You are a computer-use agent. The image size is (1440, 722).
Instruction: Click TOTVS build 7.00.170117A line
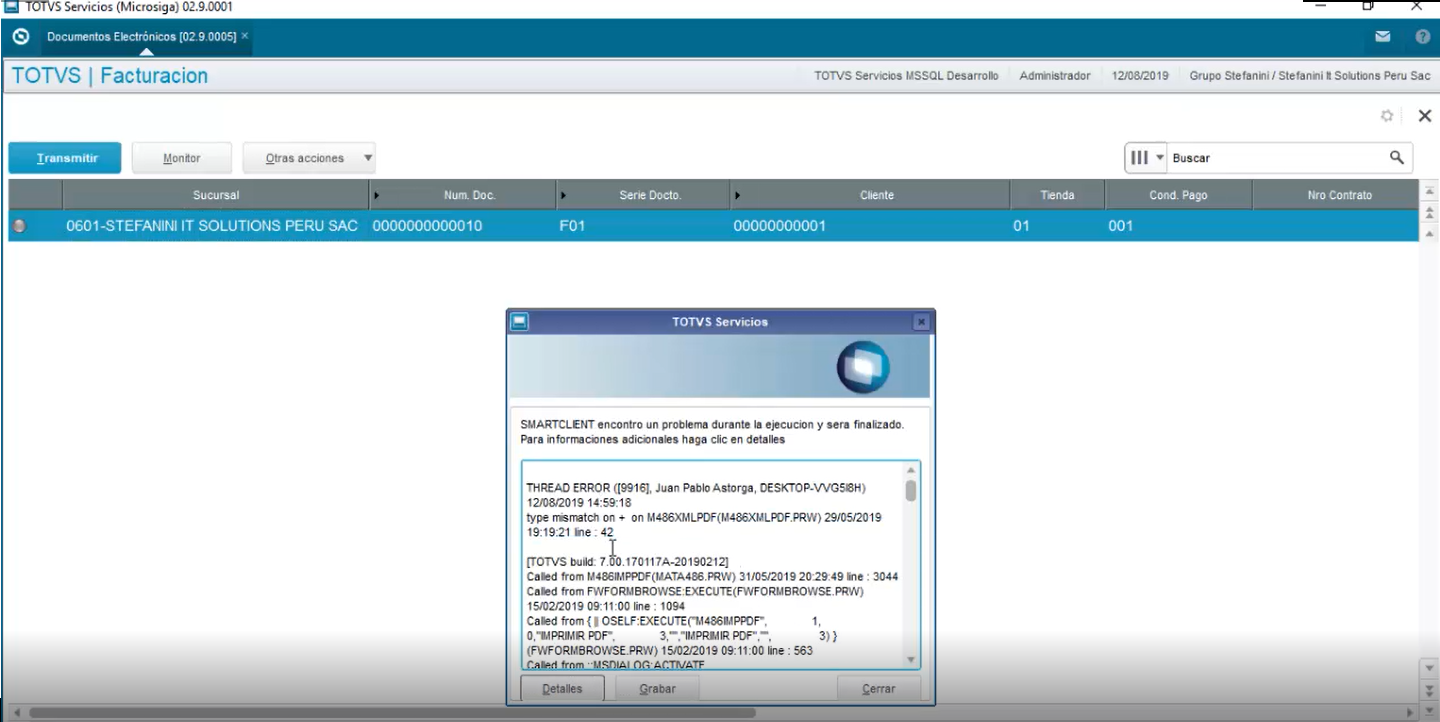(627, 562)
